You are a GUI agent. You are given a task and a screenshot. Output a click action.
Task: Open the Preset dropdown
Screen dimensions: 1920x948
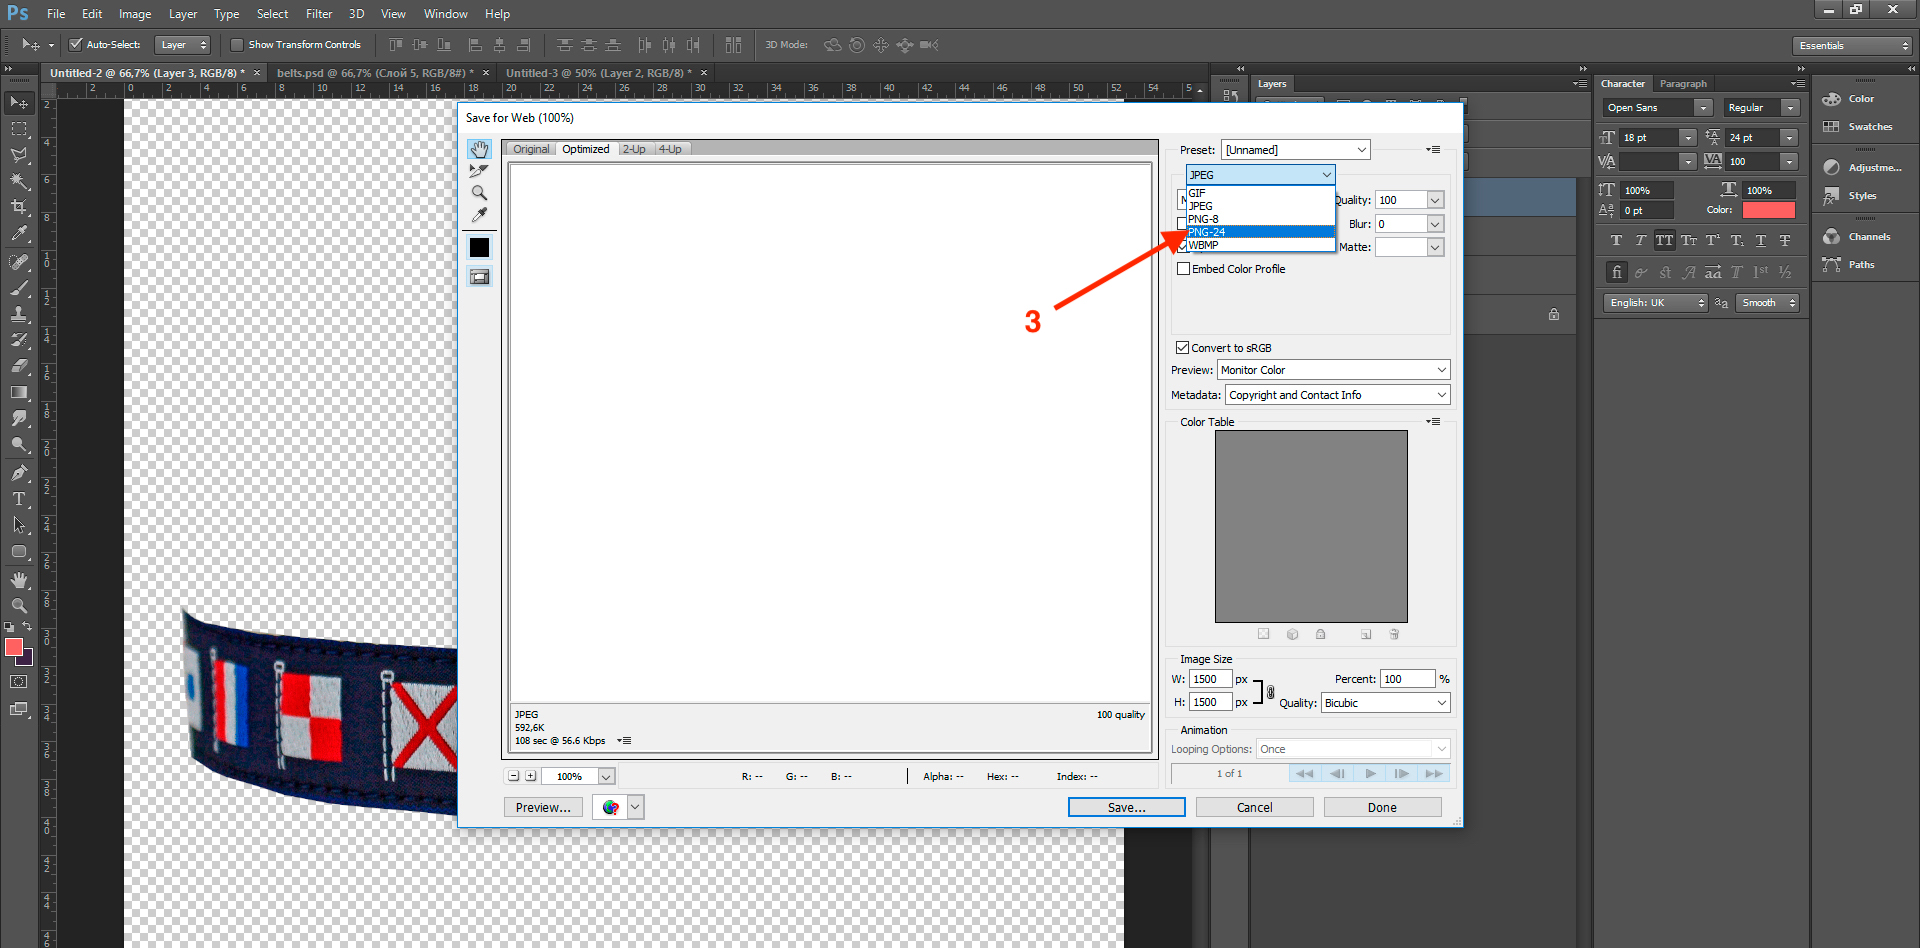click(x=1296, y=150)
